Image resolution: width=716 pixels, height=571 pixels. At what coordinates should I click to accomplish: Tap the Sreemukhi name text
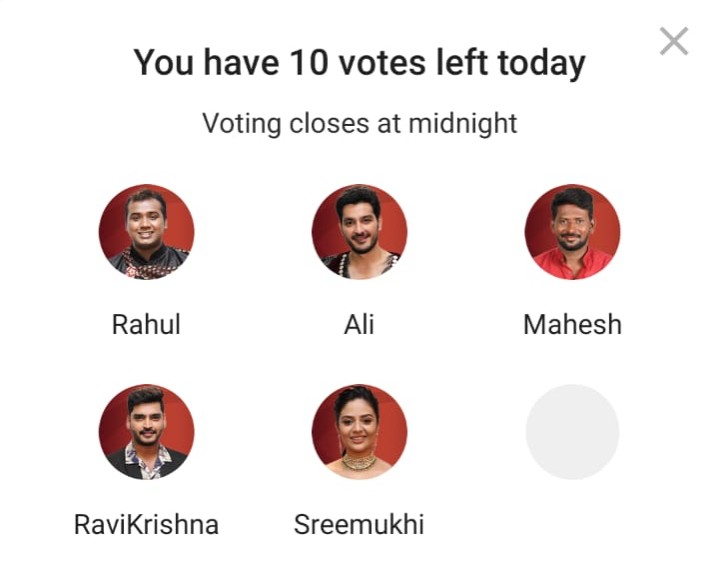[359, 524]
